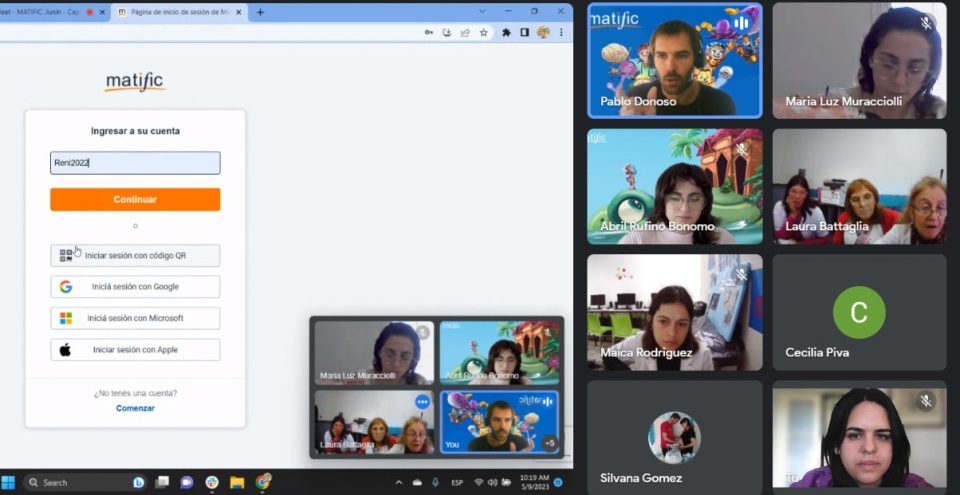Open the saved passwords key icon

tap(429, 32)
